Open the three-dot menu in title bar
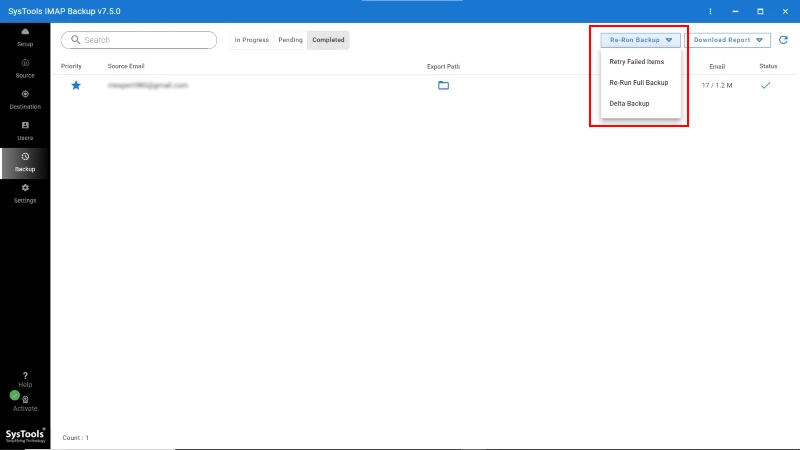Screen dimensions: 800x450 [x=710, y=11]
